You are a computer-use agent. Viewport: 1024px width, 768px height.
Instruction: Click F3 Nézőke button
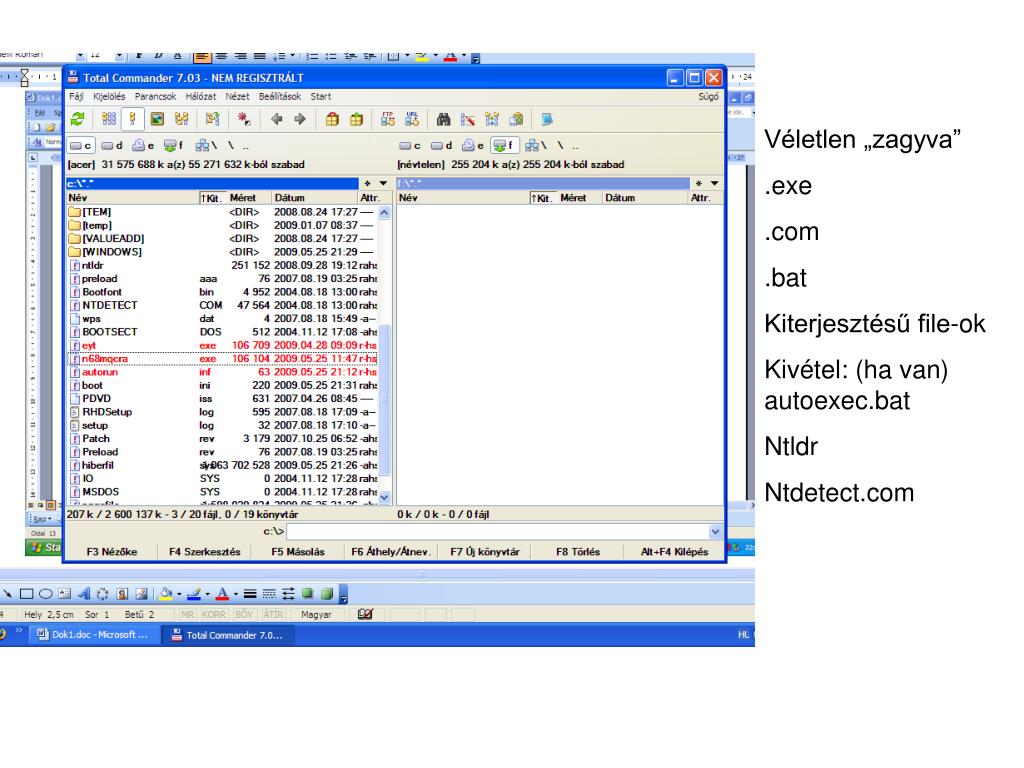112,551
